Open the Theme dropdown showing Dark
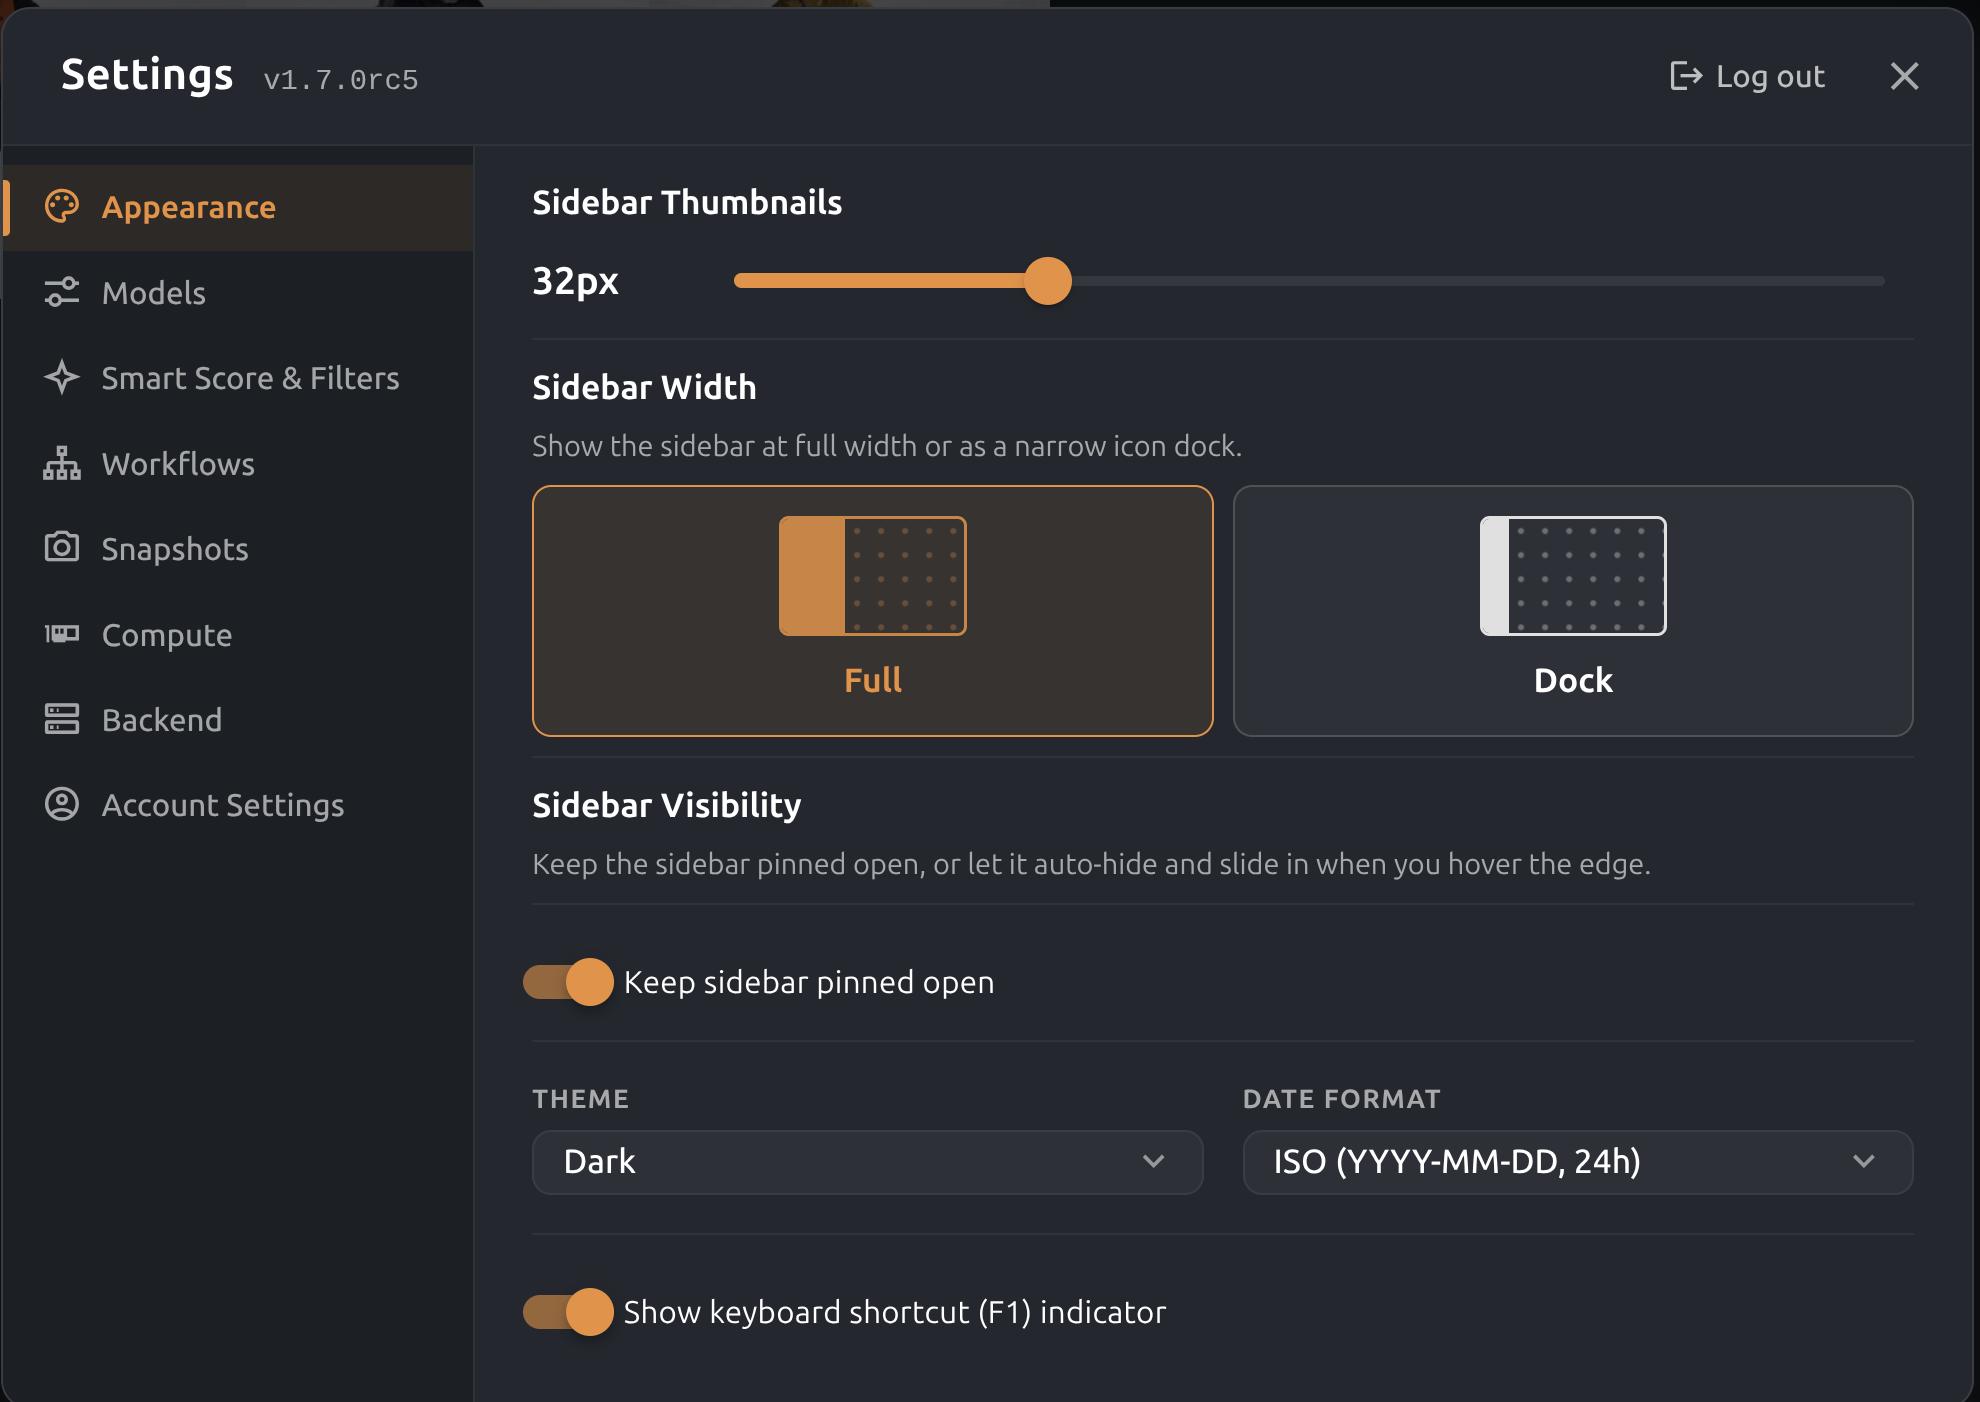The height and width of the screenshot is (1402, 1980). tap(867, 1162)
